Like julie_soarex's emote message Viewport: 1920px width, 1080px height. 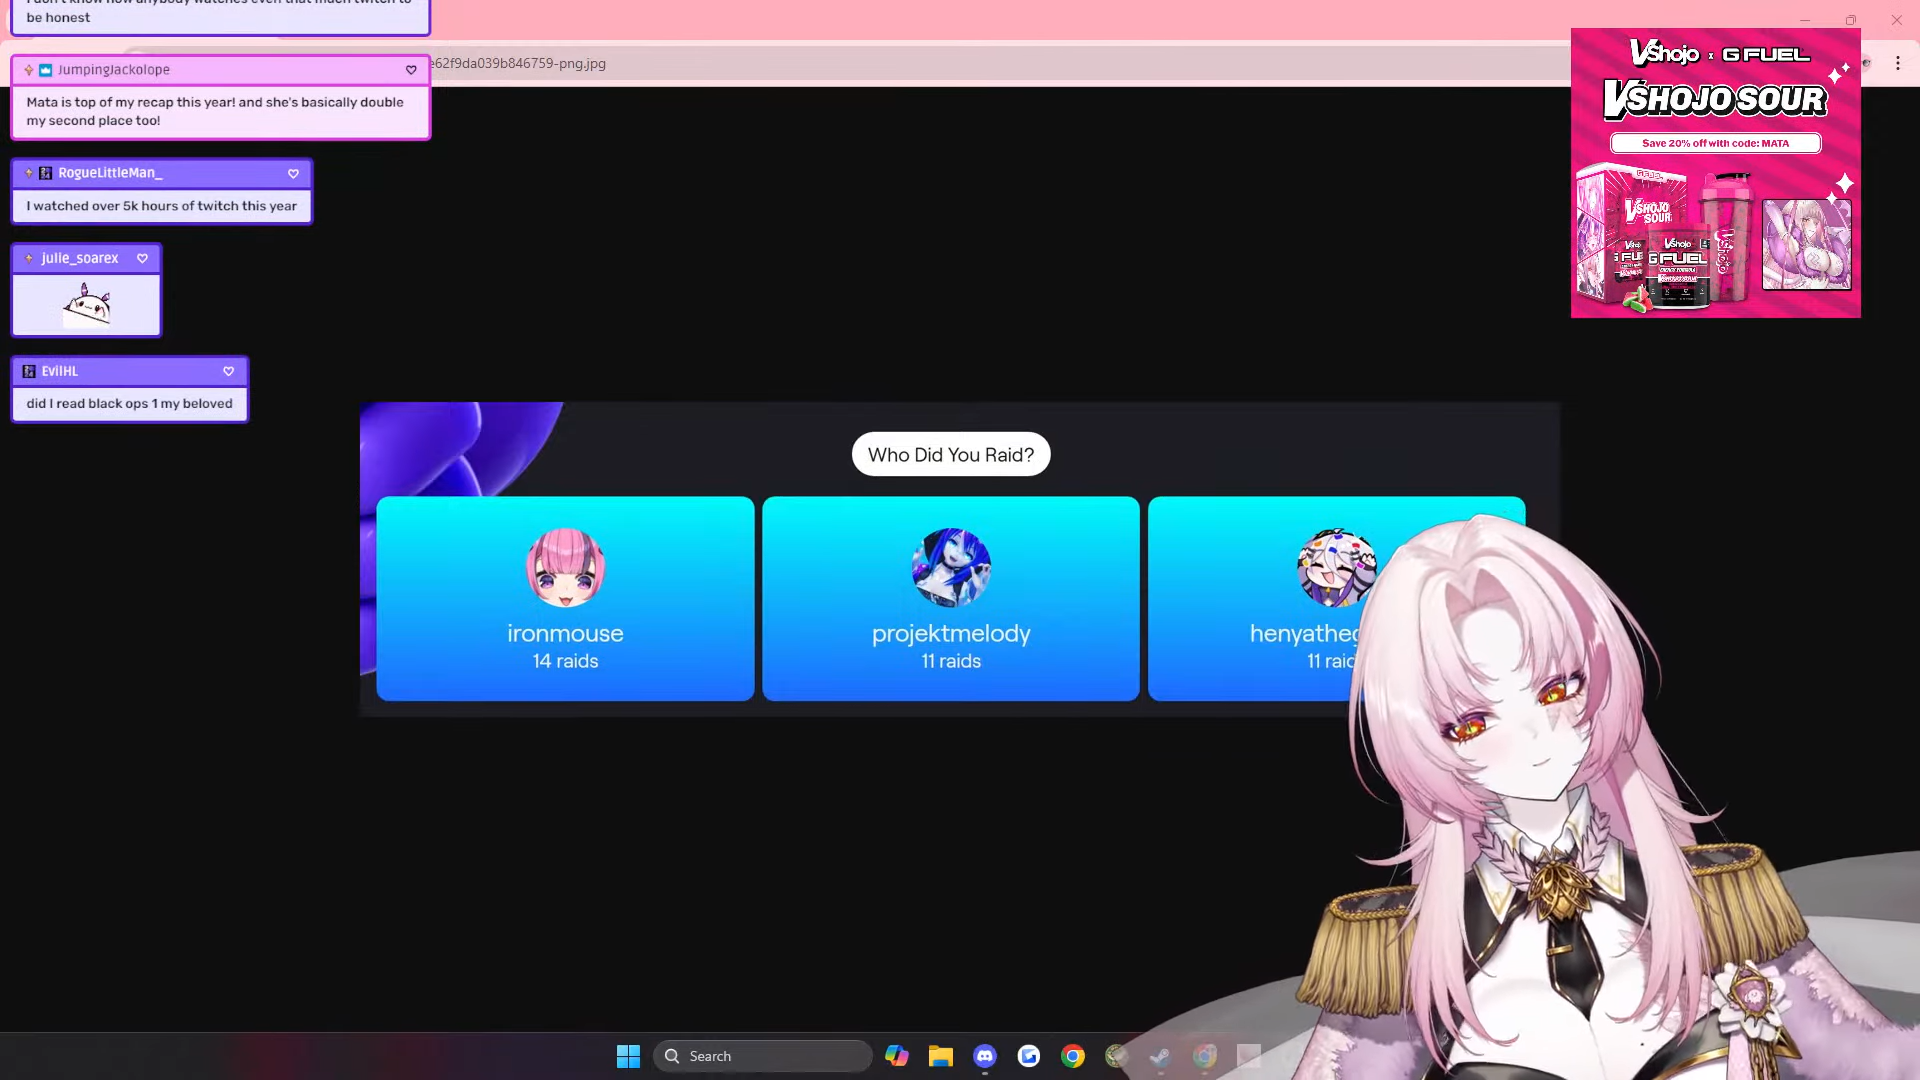[x=142, y=258]
